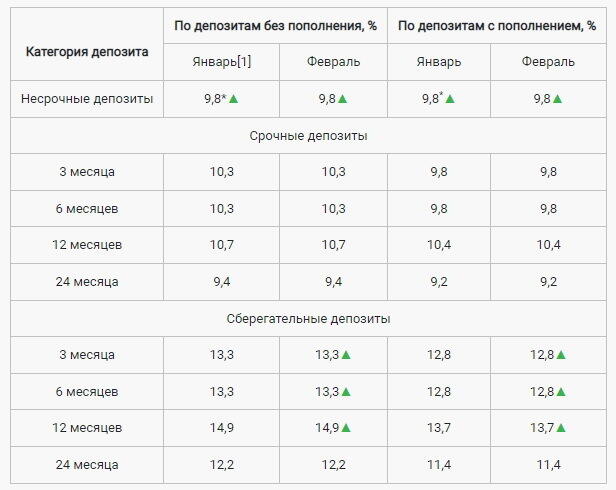
Task: Click the 'Несрочные депозиты' row label
Action: 86,99
